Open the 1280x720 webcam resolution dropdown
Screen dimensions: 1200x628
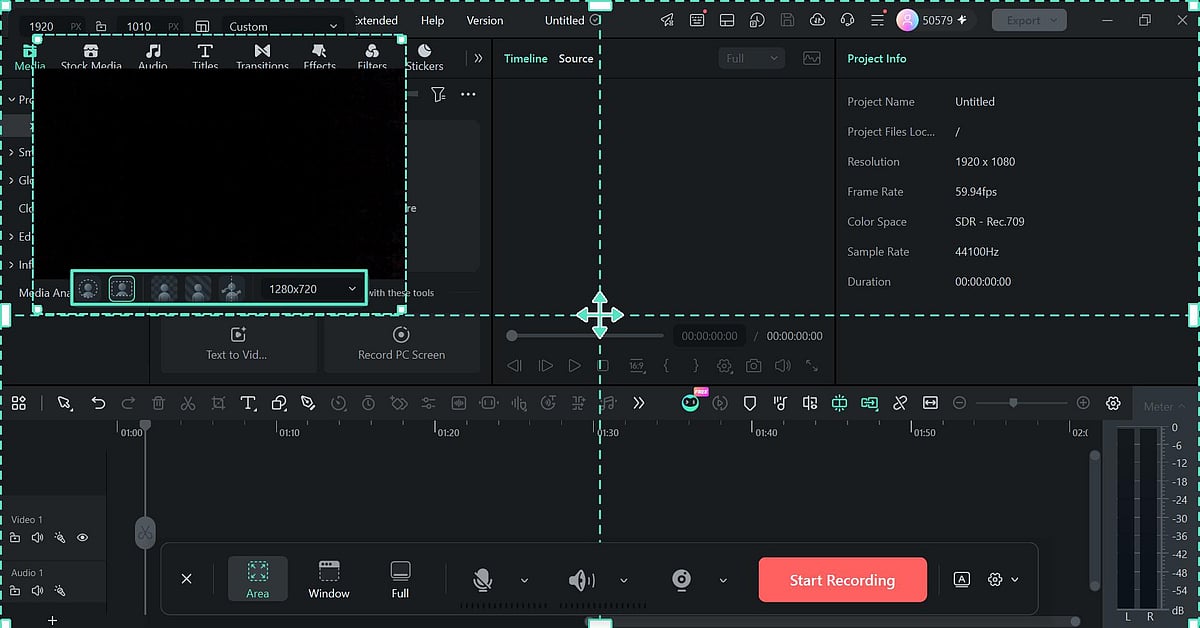[x=312, y=289]
